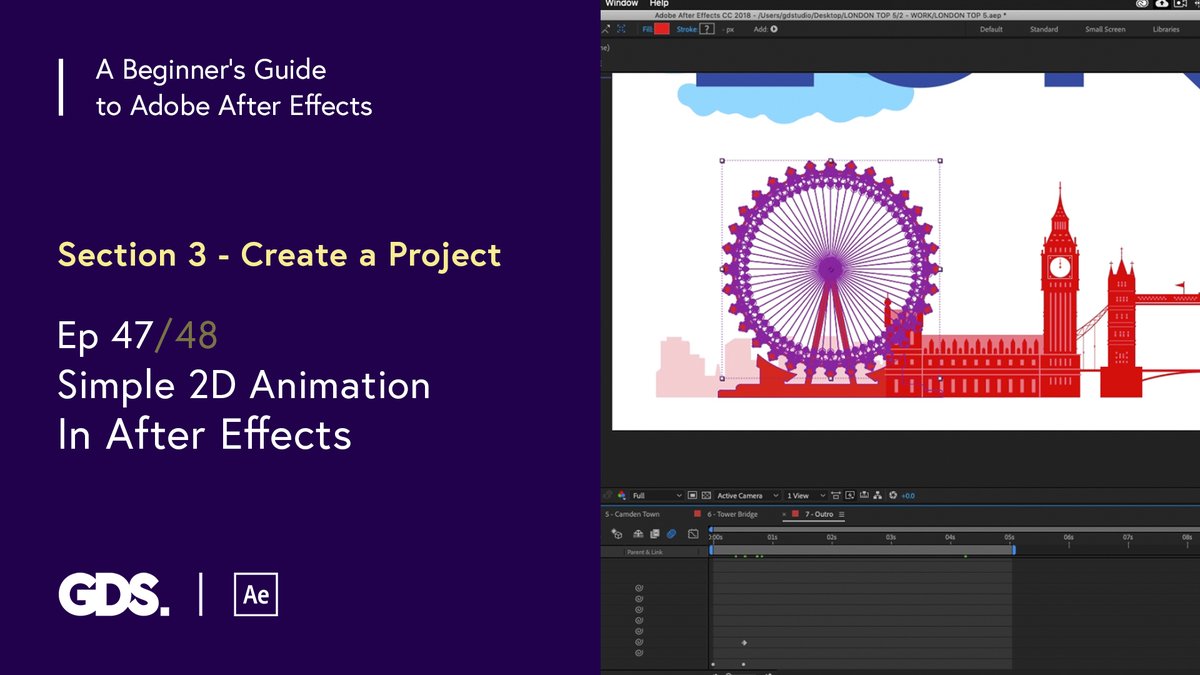Toggle the Region of Interest icon
Image resolution: width=1200 pixels, height=675 pixels.
pyautogui.click(x=692, y=496)
